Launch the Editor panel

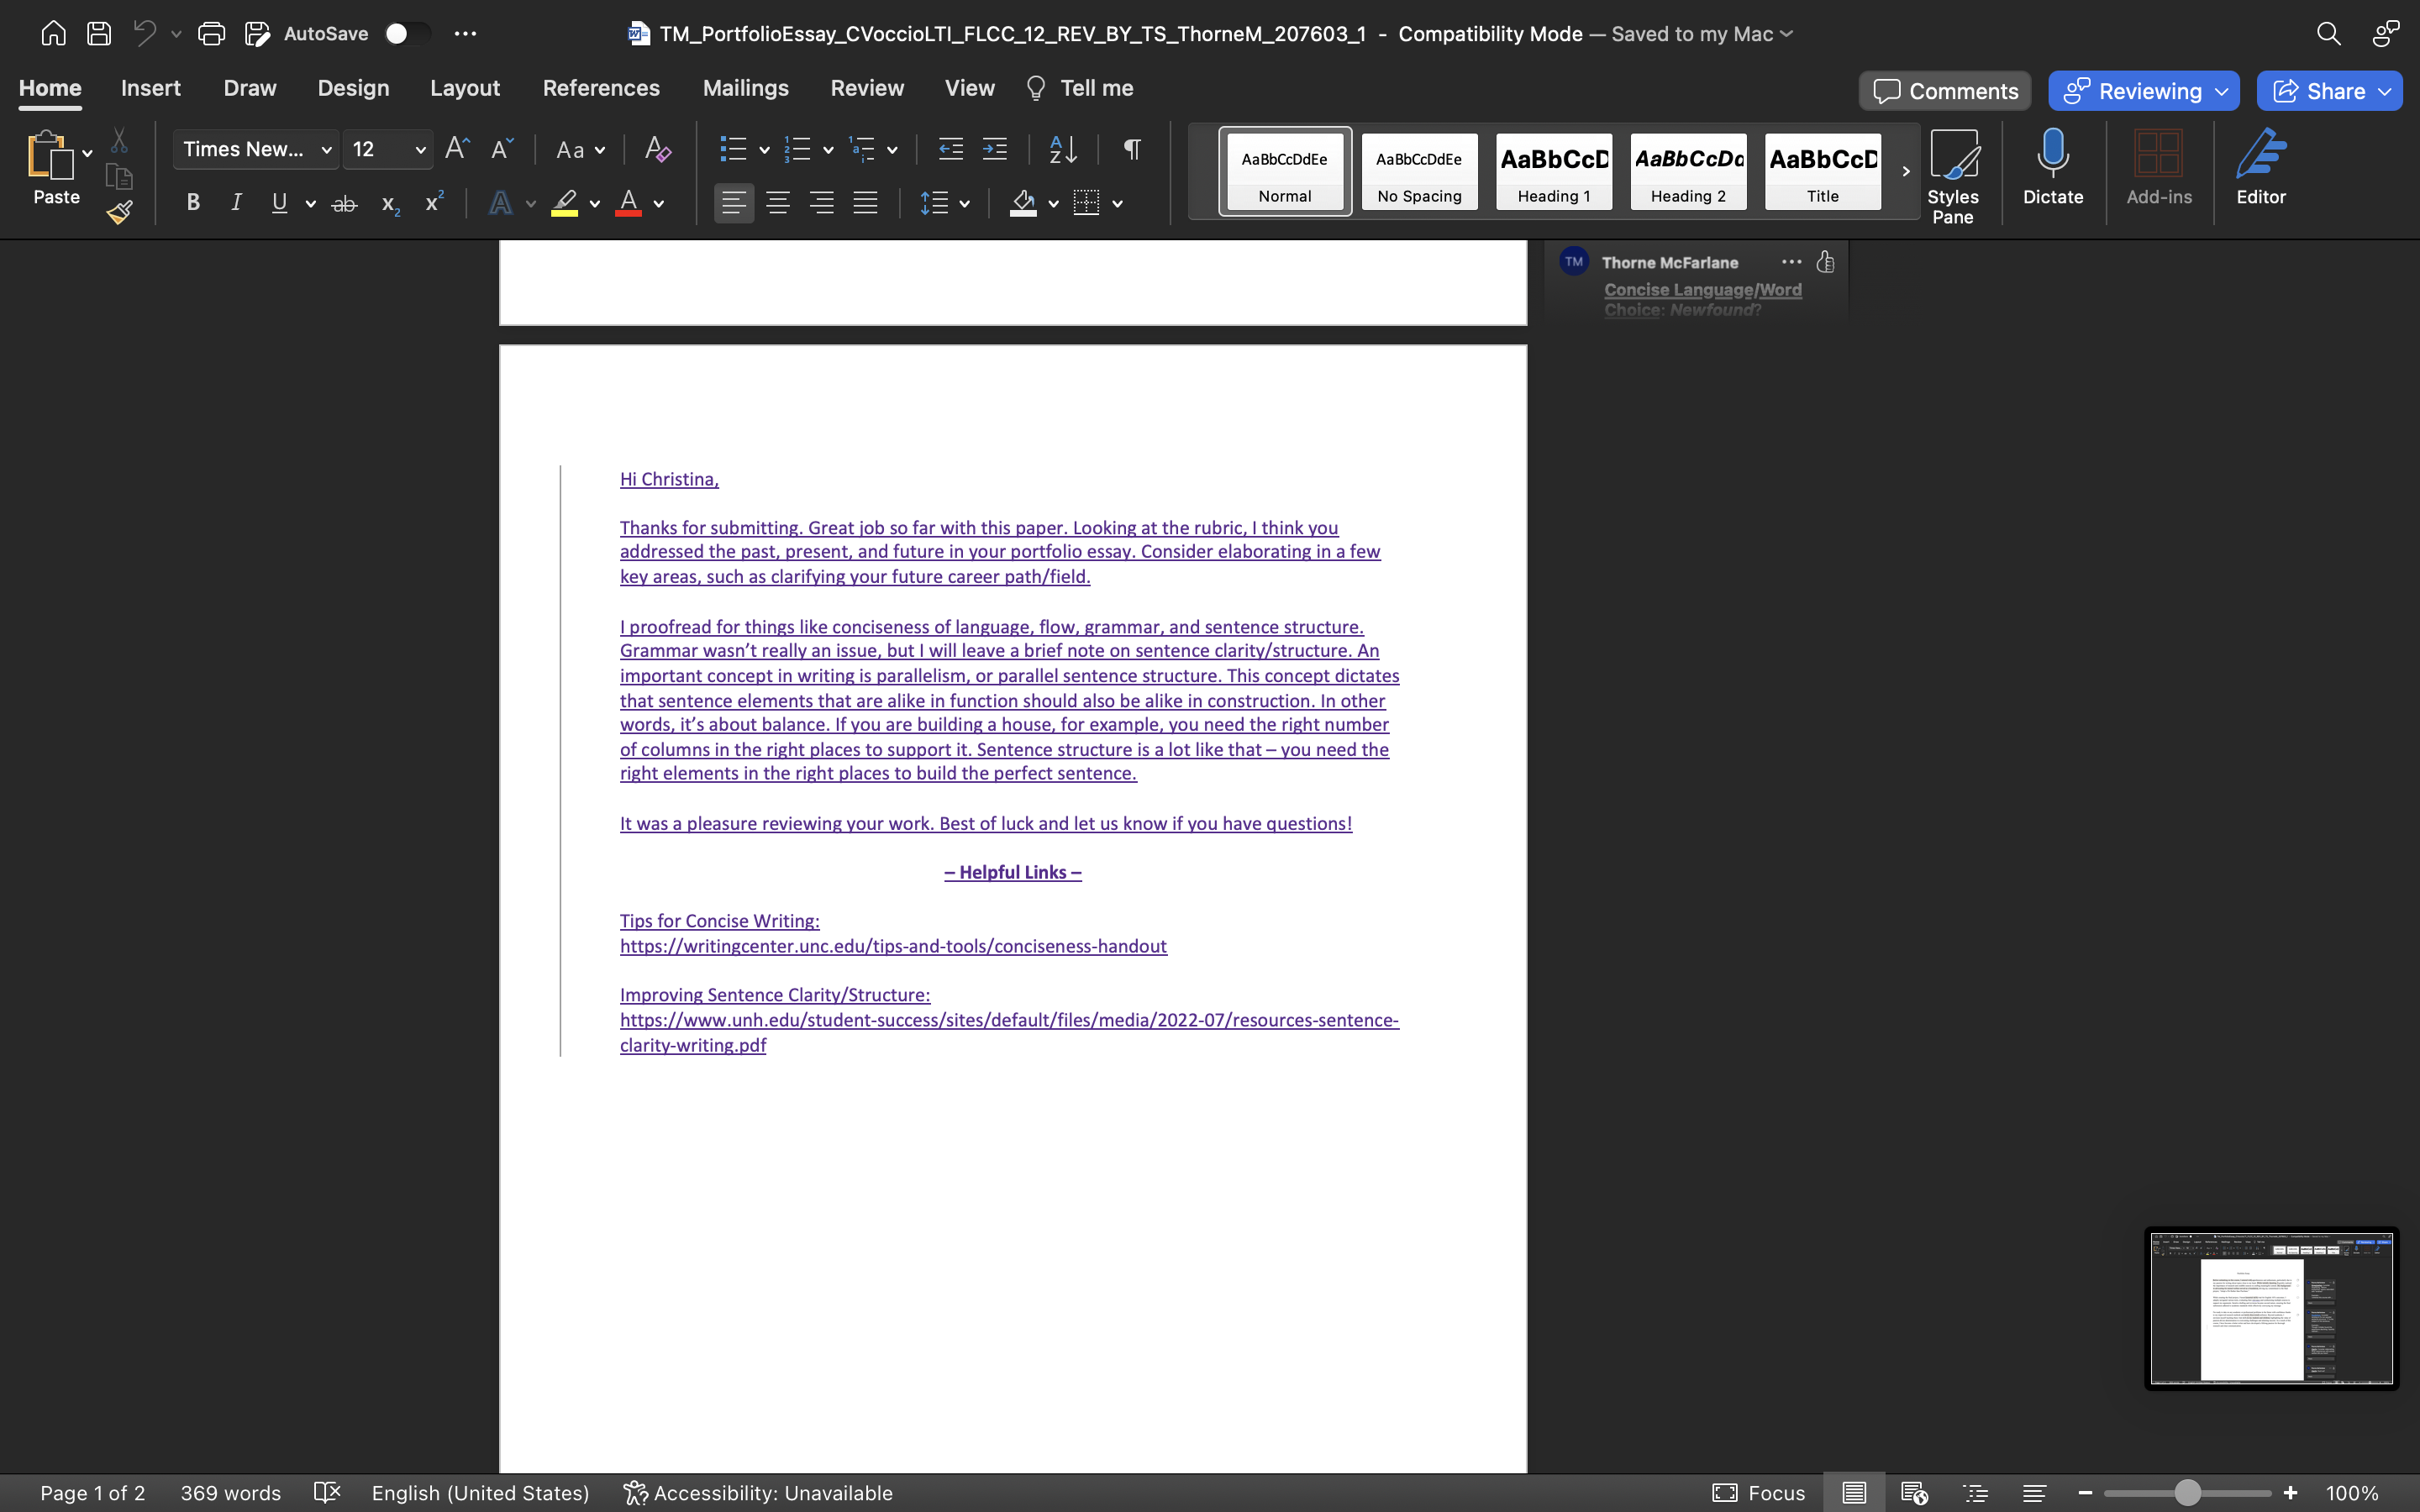click(x=2260, y=170)
